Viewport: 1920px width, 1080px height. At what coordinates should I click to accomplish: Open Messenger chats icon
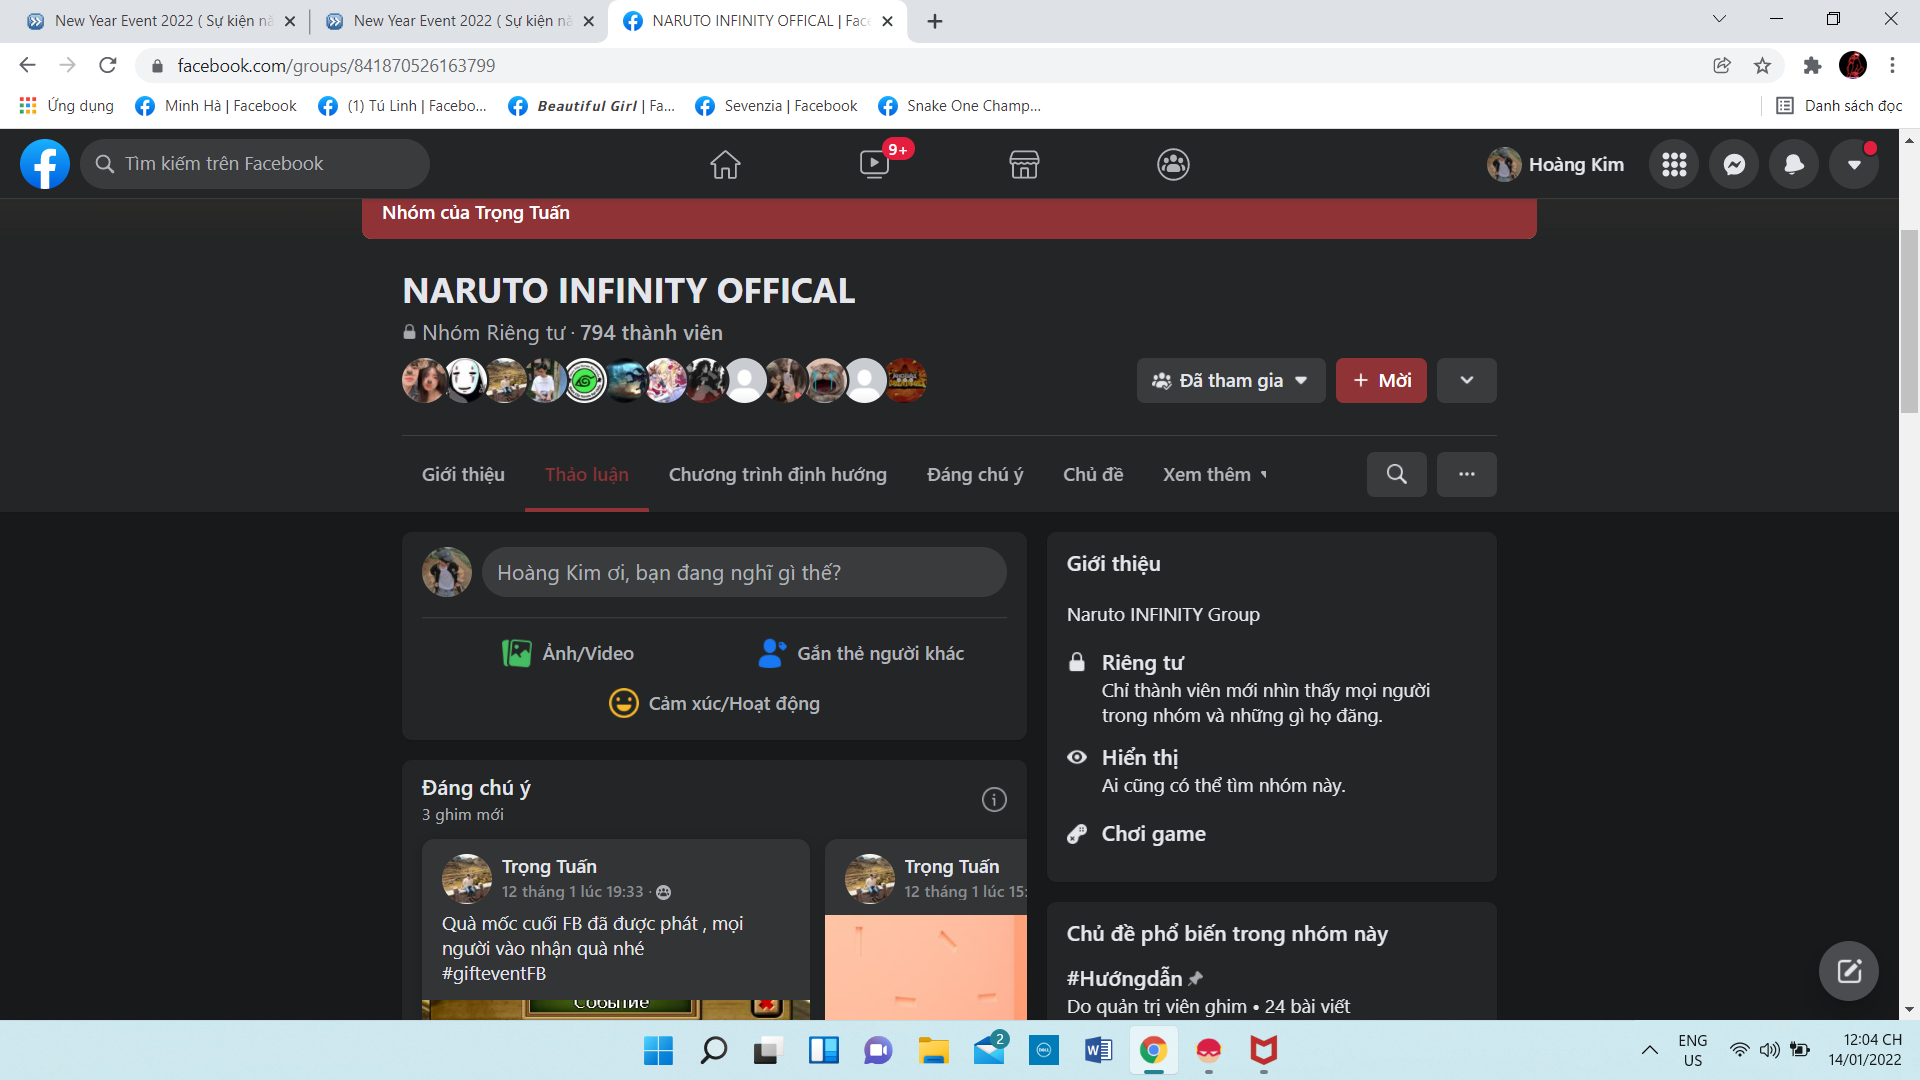[1734, 164]
